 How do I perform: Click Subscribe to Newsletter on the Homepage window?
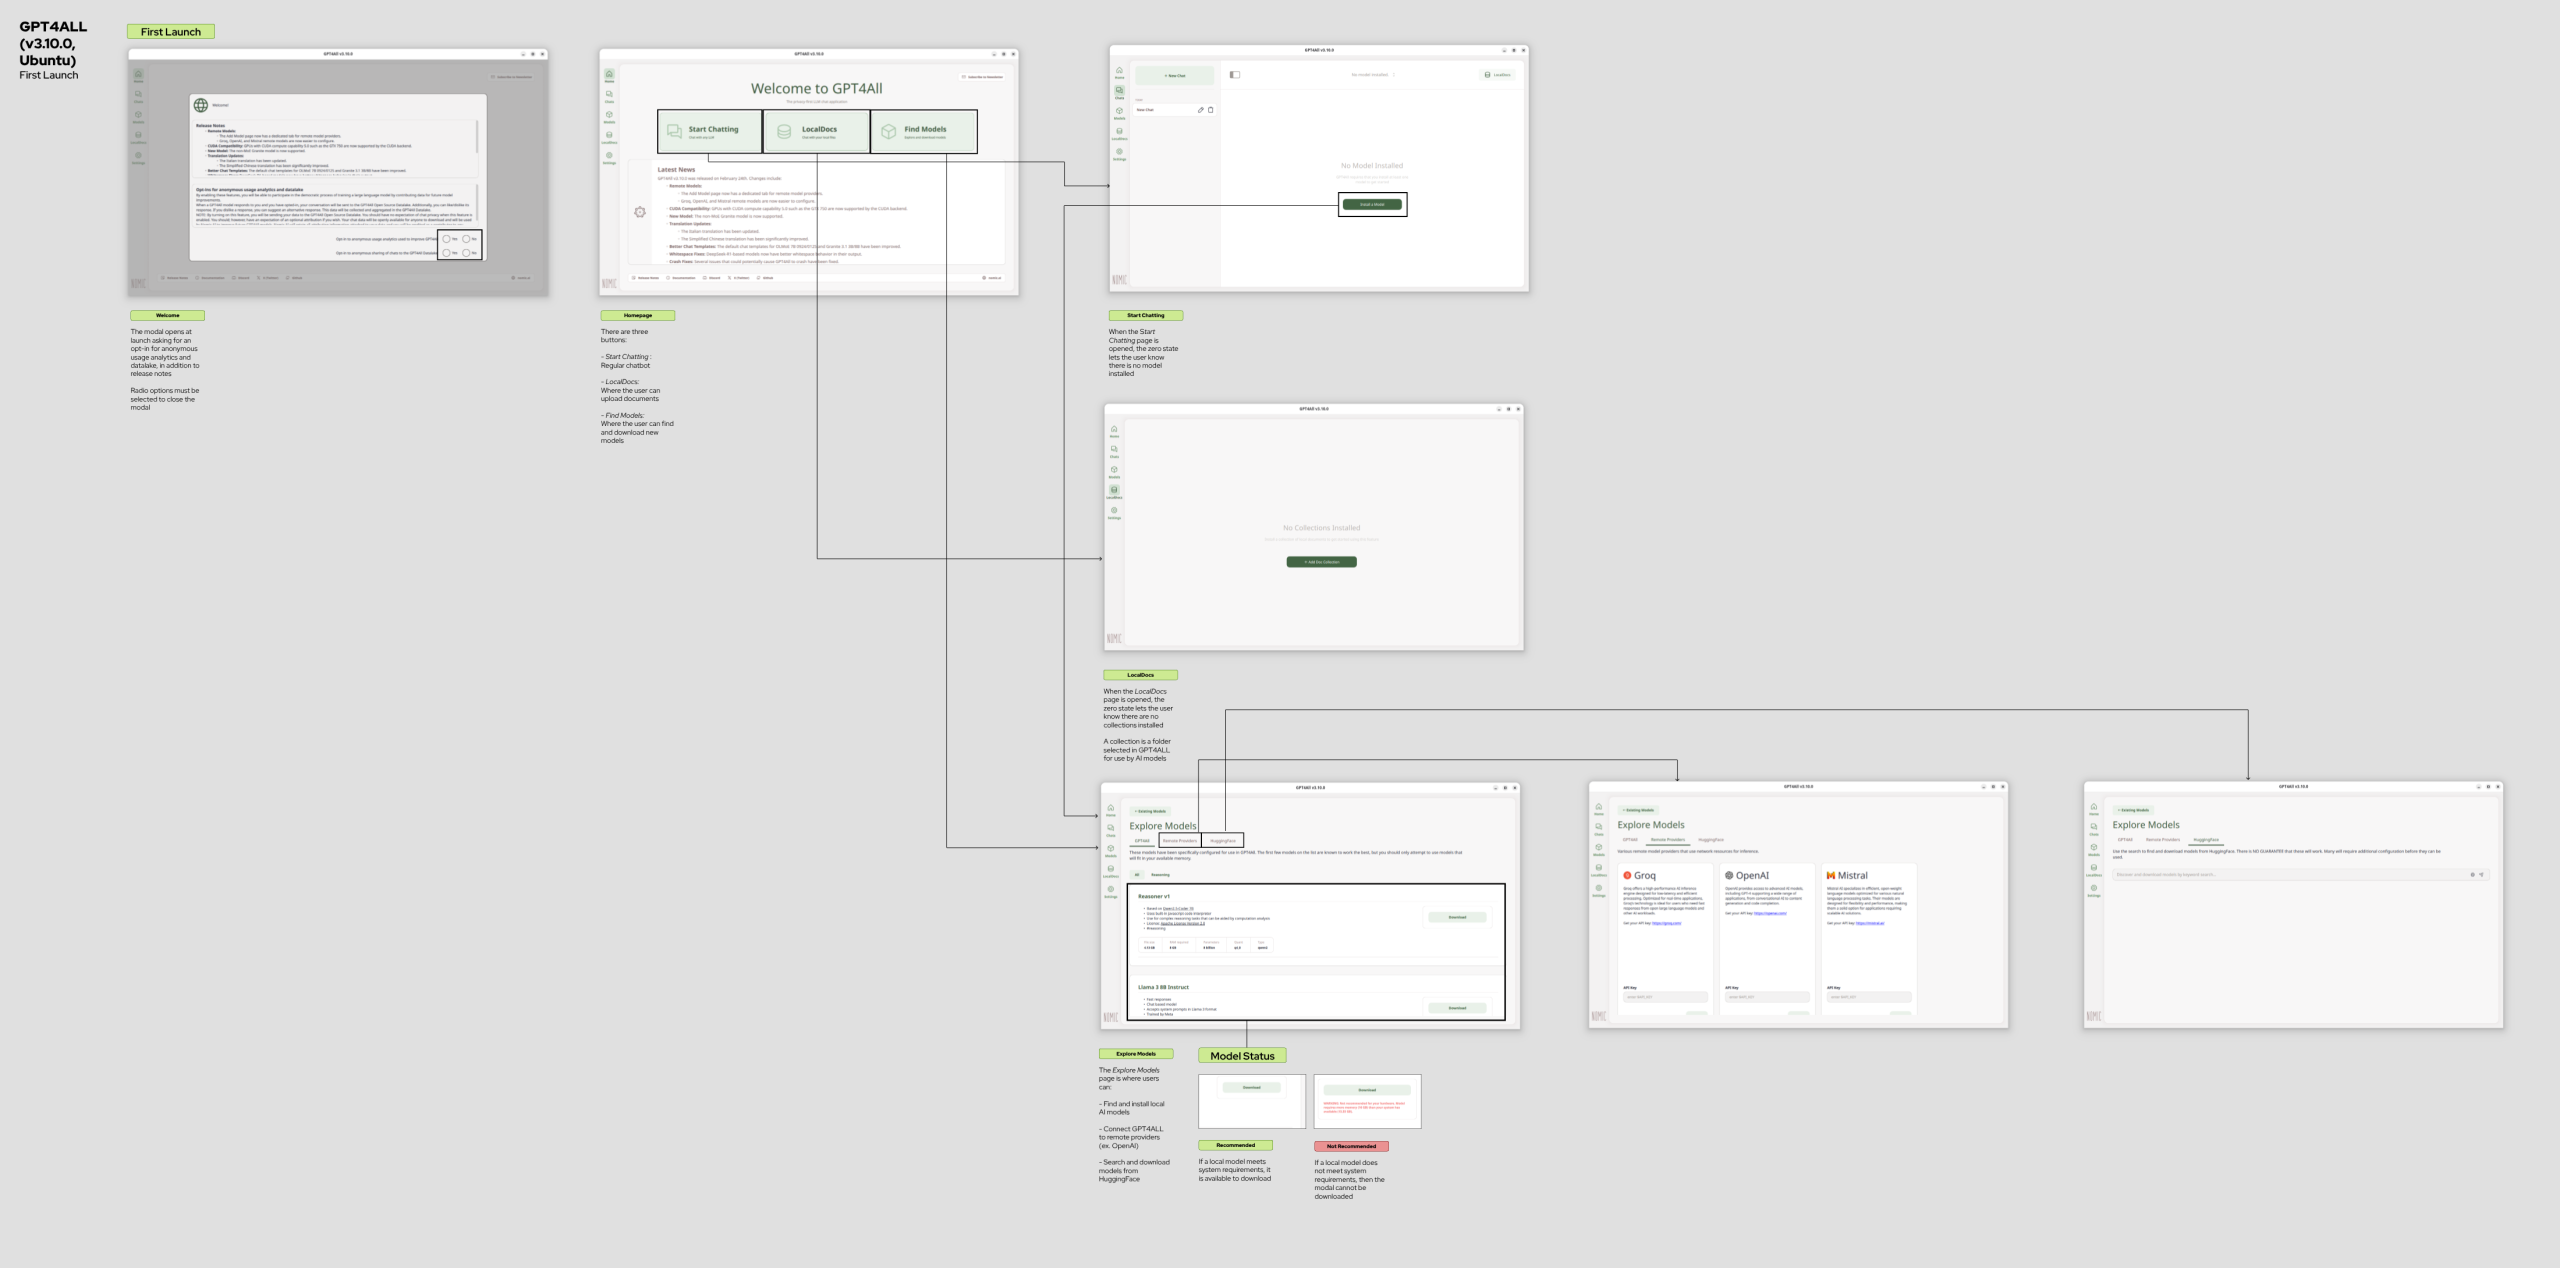pos(982,77)
